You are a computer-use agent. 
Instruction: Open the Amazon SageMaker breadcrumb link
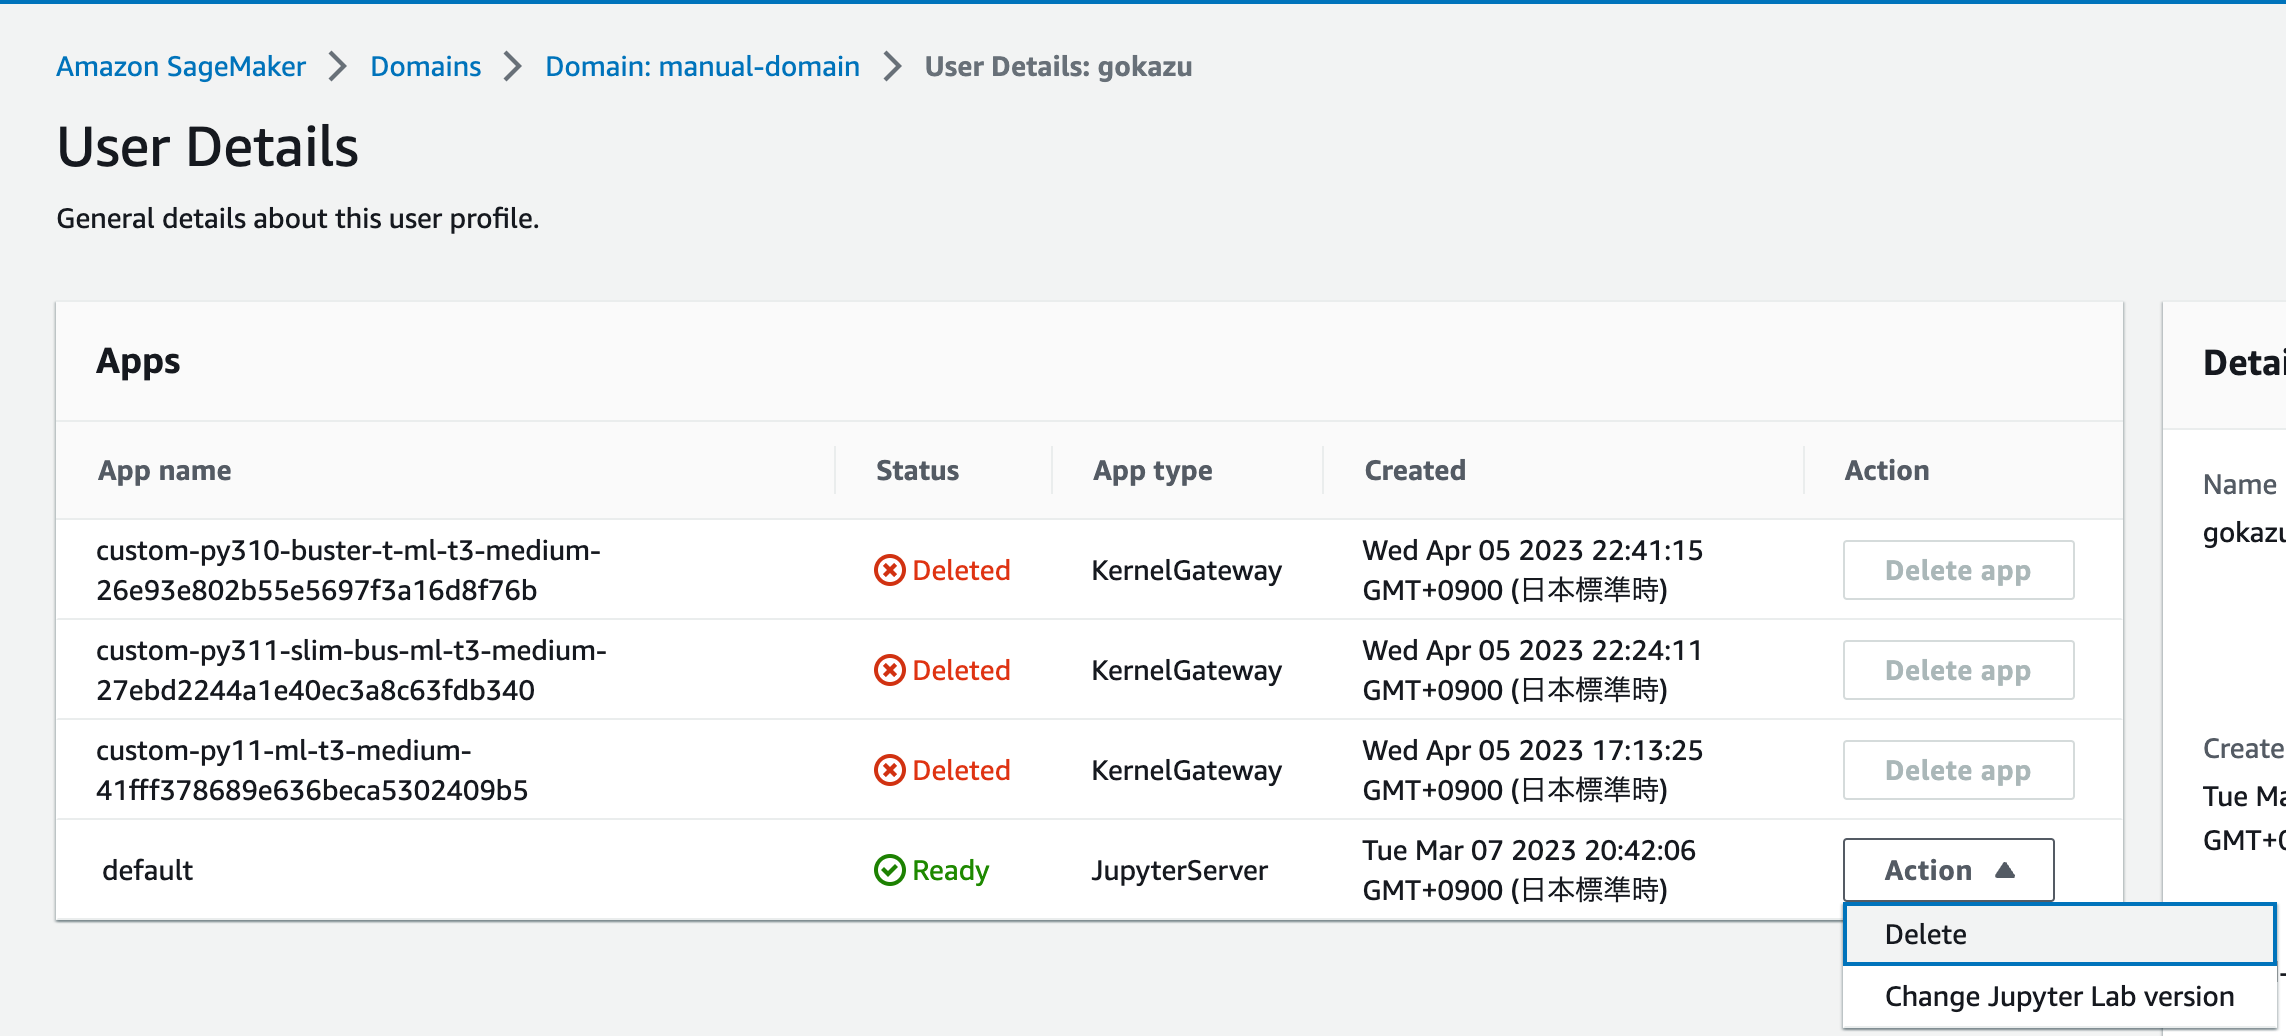coord(181,67)
